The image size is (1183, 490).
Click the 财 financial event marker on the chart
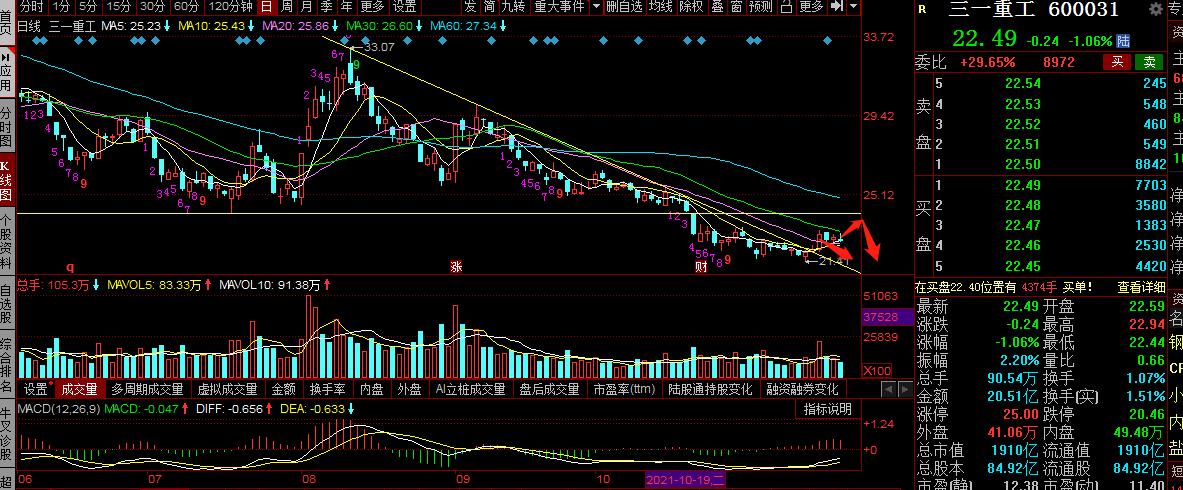pos(701,267)
